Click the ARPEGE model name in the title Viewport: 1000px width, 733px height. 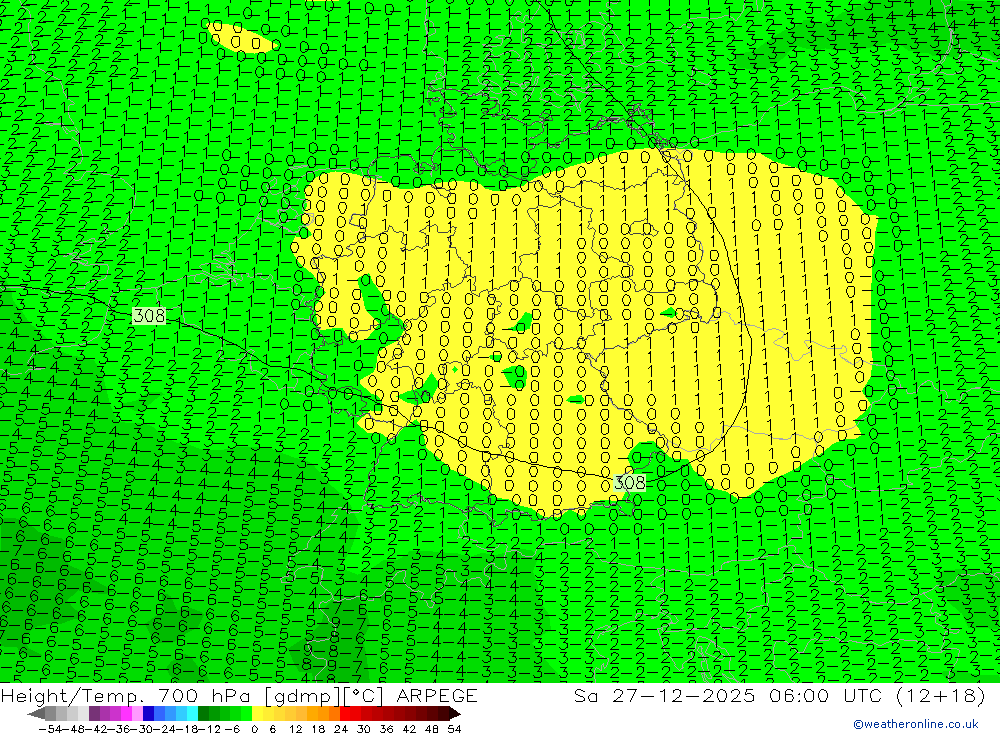pyautogui.click(x=437, y=695)
